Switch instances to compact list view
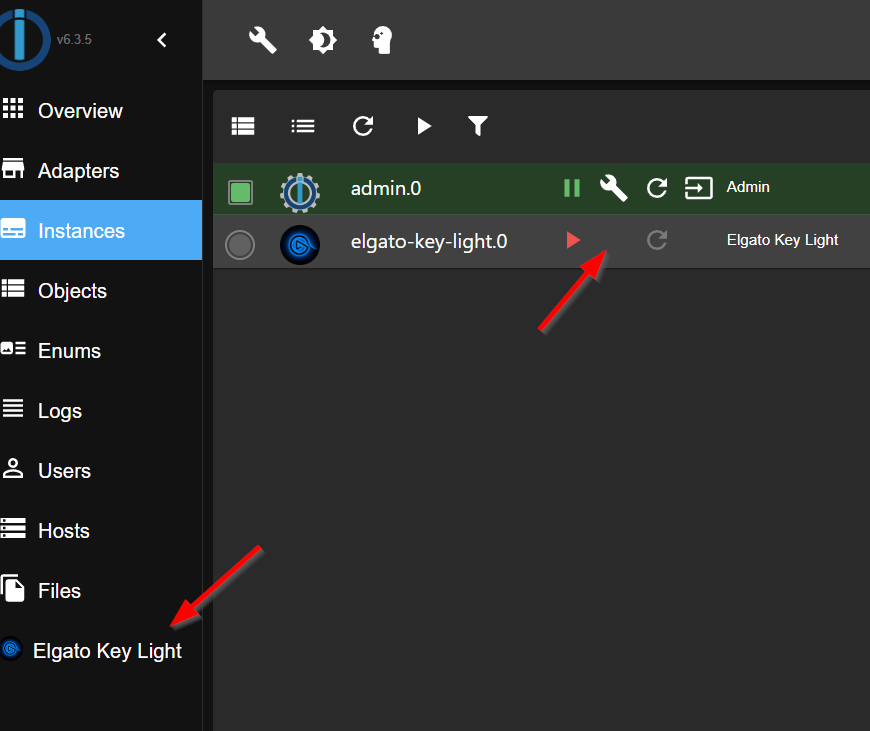870x731 pixels. pyautogui.click(x=303, y=126)
